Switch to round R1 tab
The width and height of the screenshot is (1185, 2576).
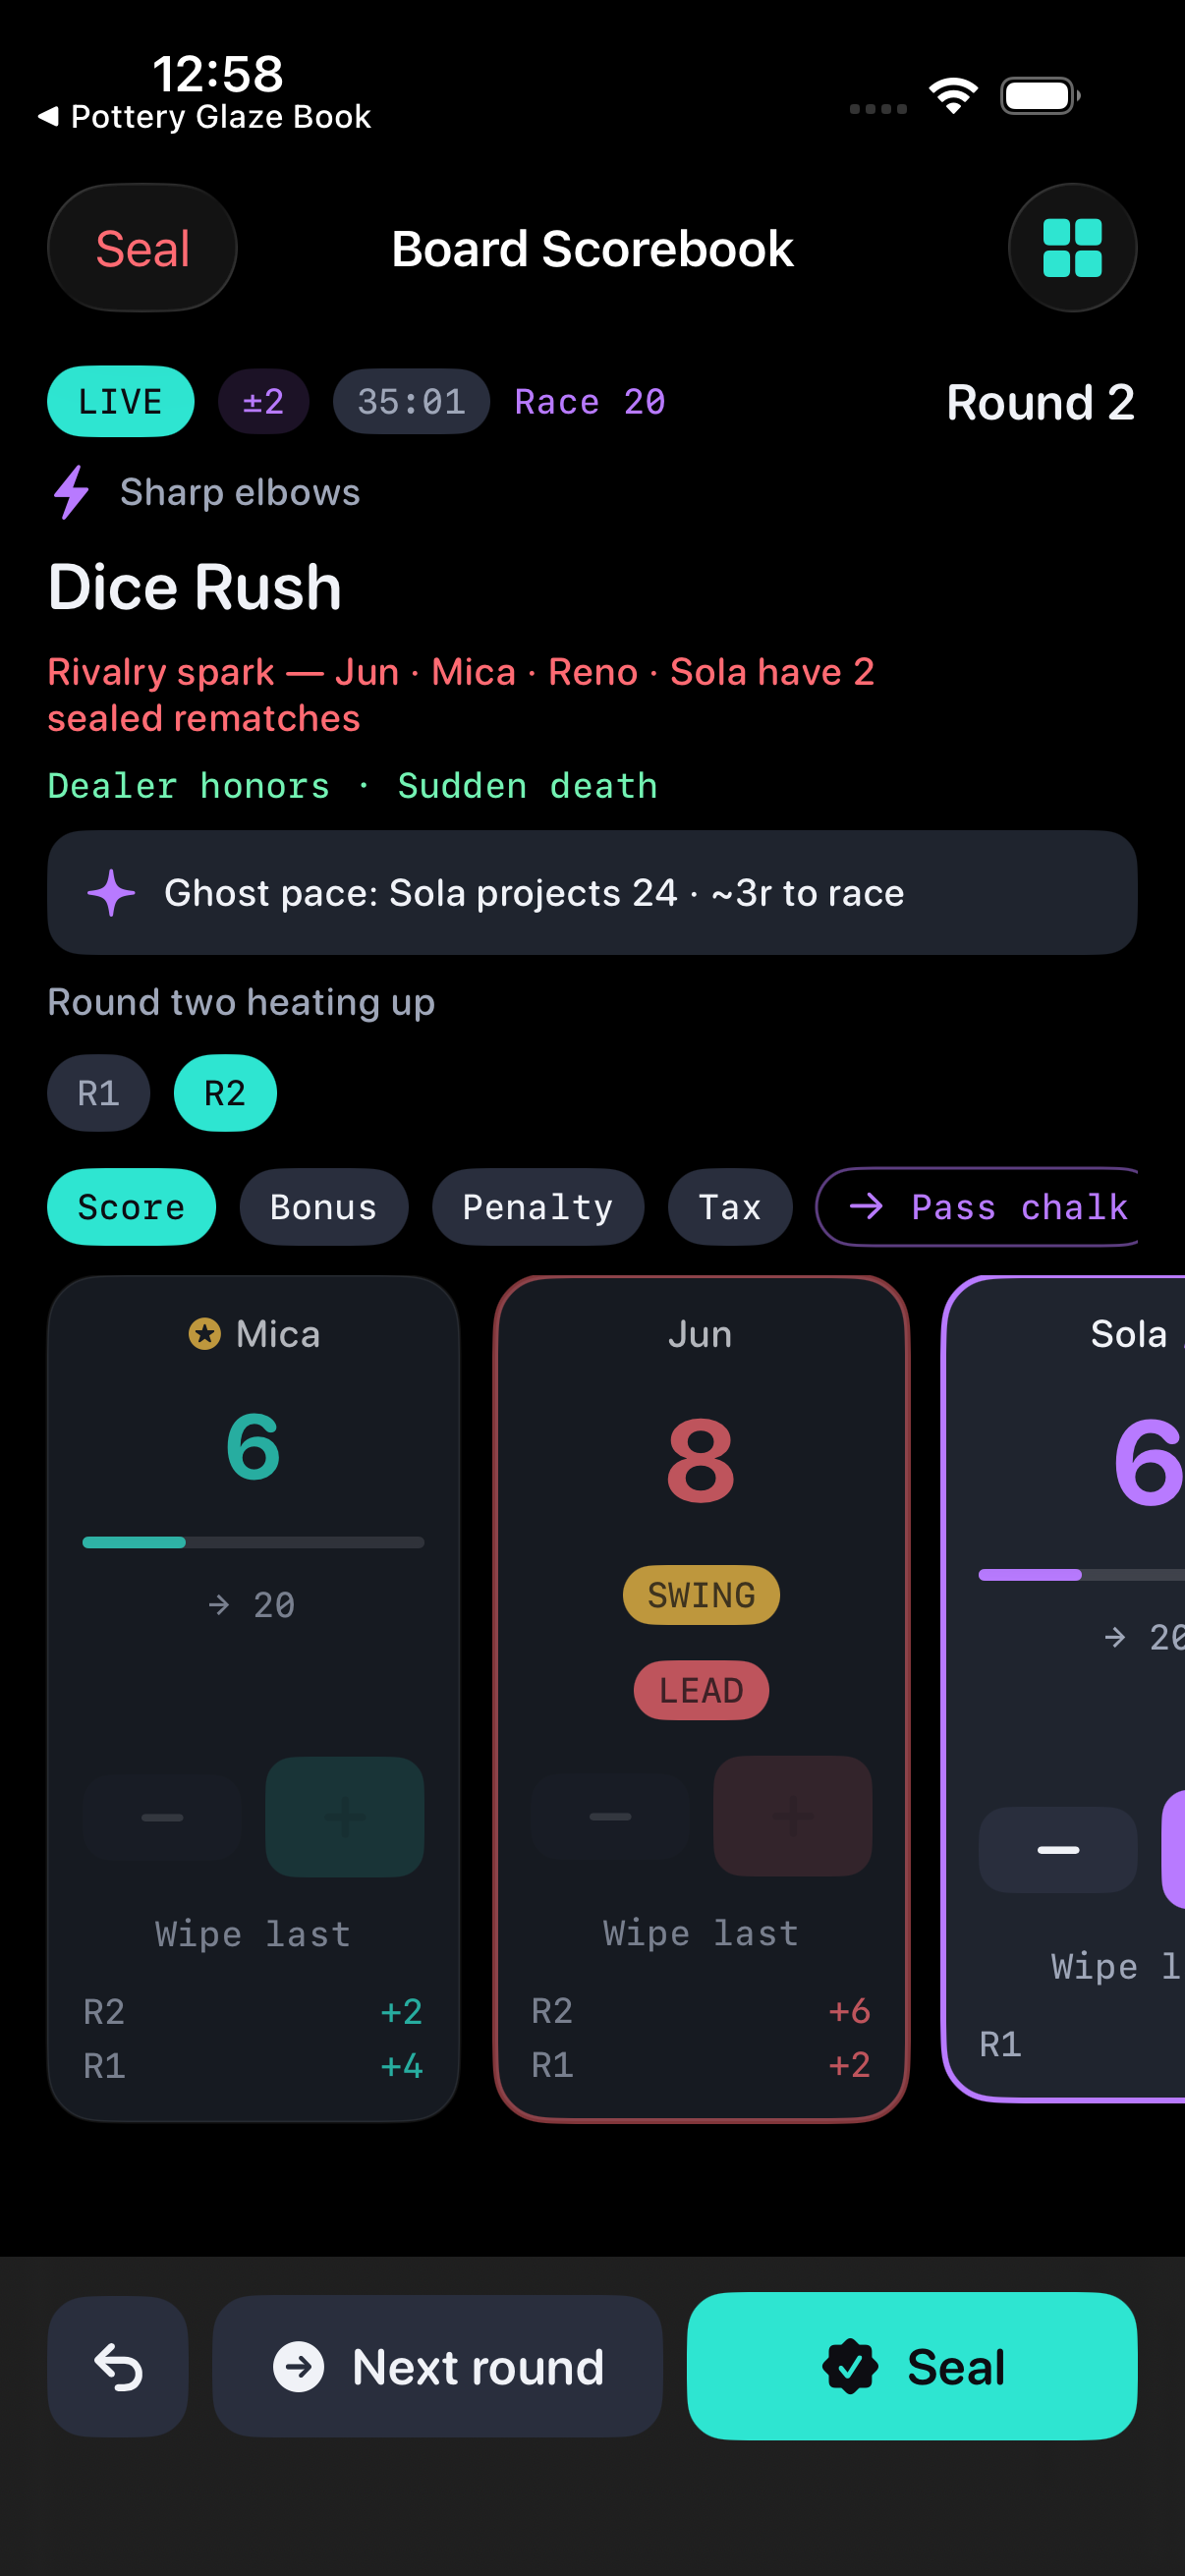coord(99,1093)
